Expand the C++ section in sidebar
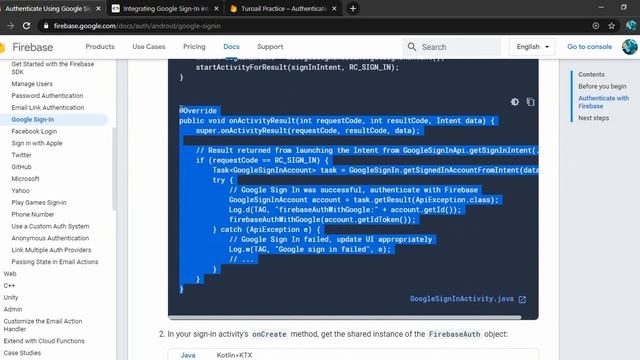The image size is (640, 360). click(9, 285)
